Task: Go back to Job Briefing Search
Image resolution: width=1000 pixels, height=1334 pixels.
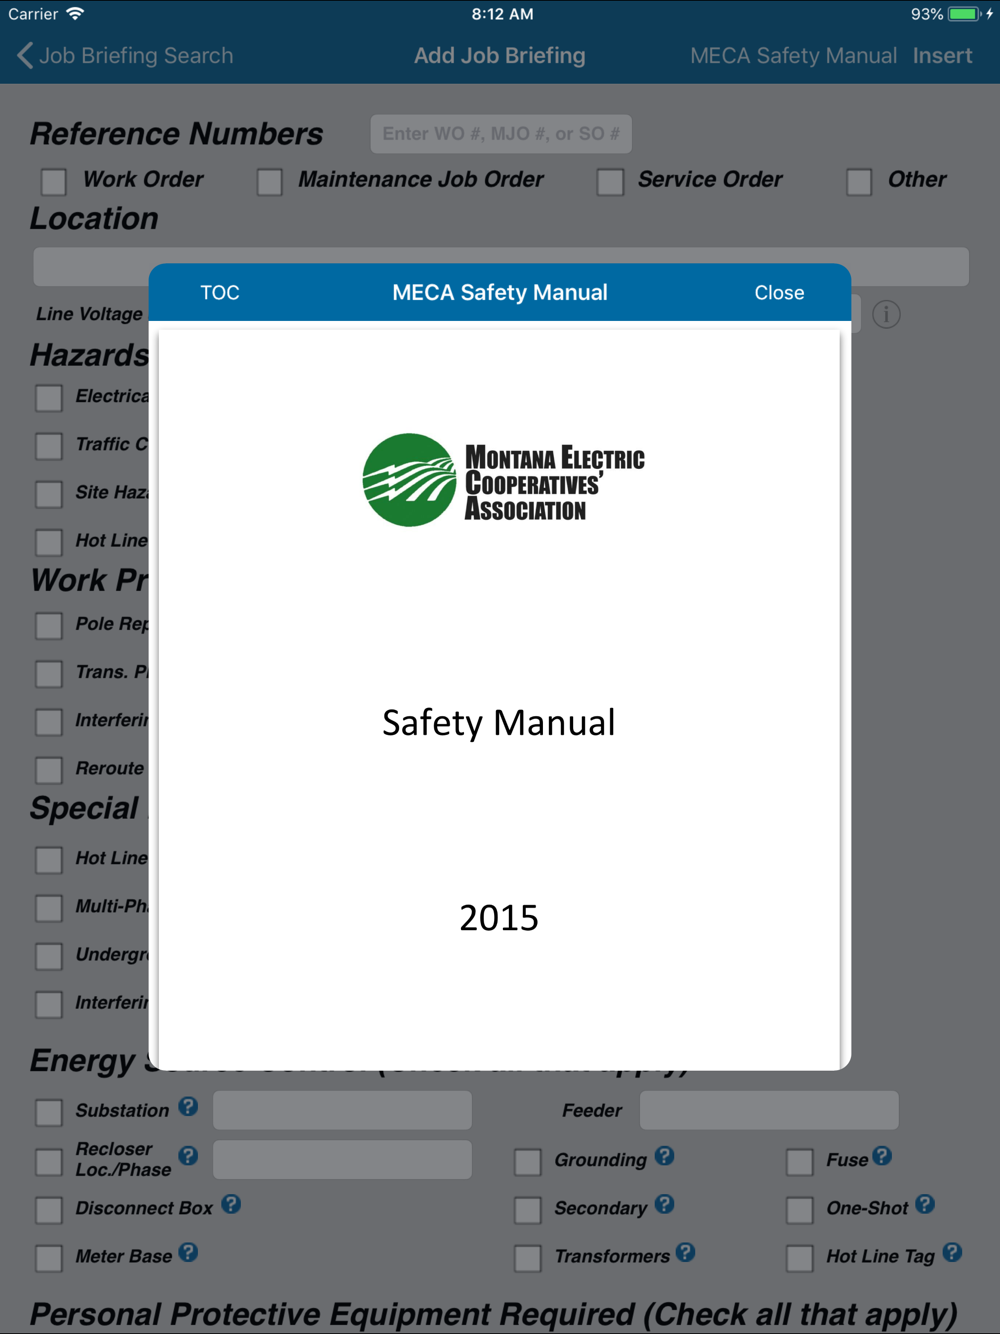Action: (124, 56)
